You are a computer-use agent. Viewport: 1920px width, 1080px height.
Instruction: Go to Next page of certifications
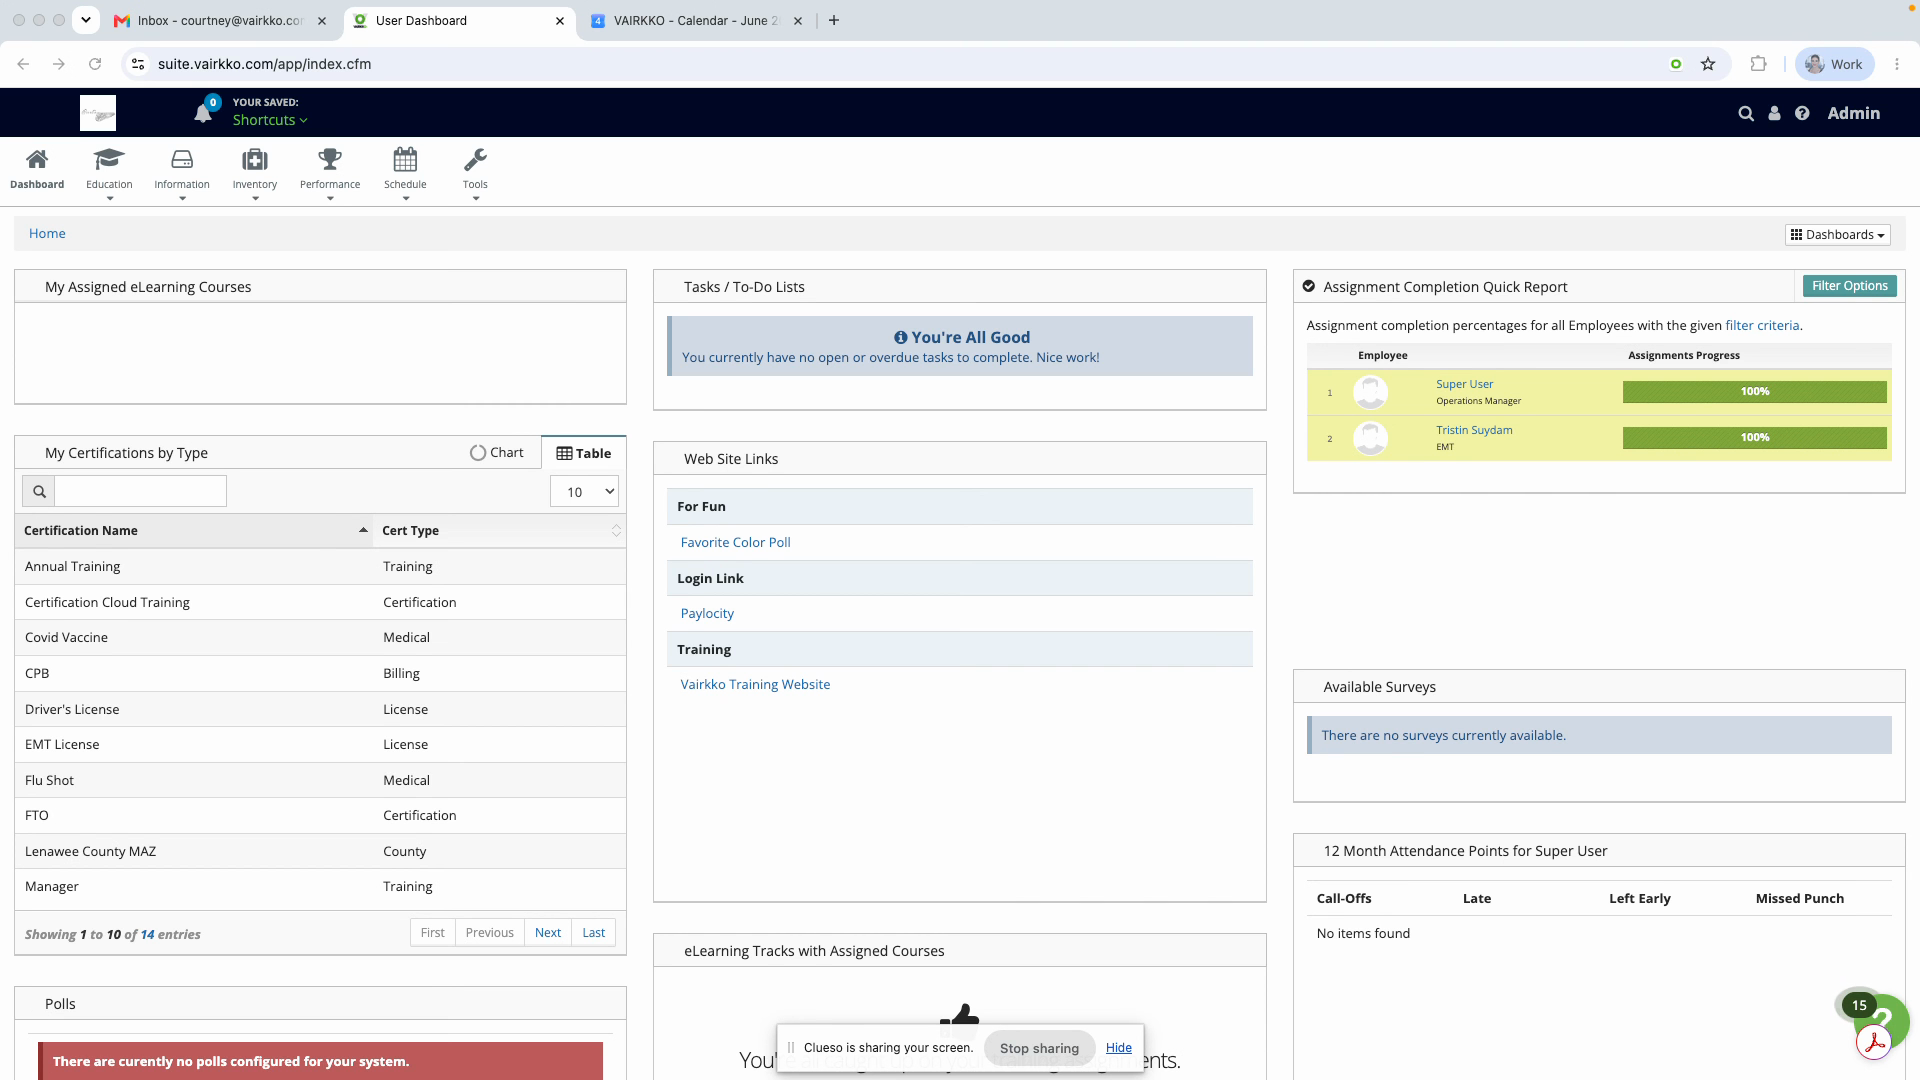548,932
